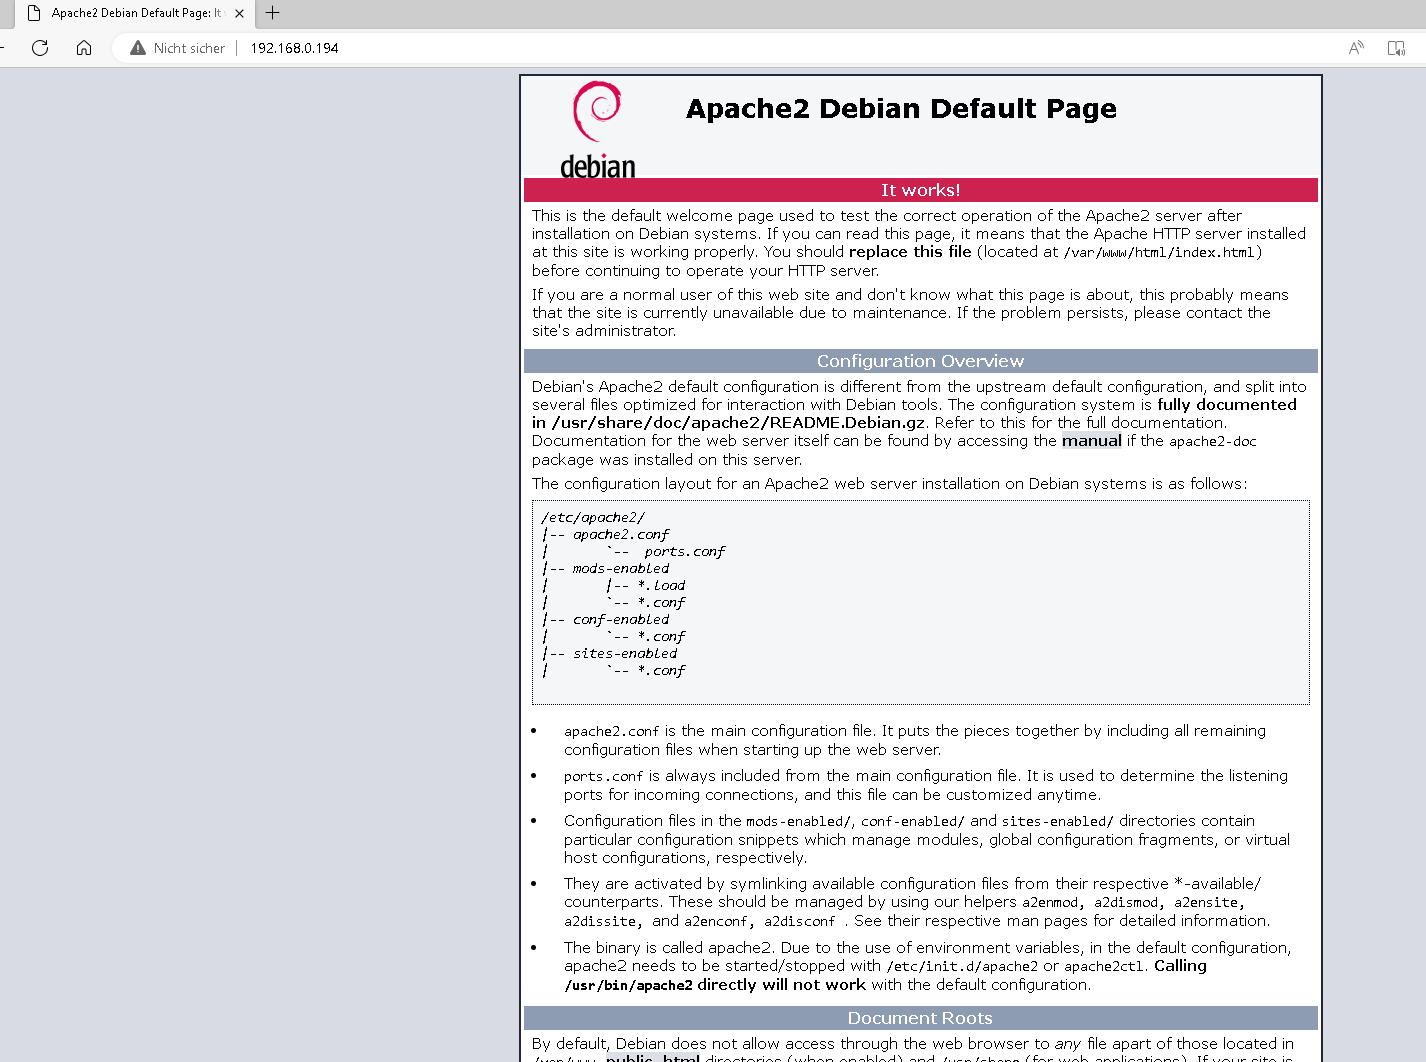This screenshot has width=1426, height=1062.
Task: Click 'apache2-doc' package name text
Action: click(x=1213, y=442)
